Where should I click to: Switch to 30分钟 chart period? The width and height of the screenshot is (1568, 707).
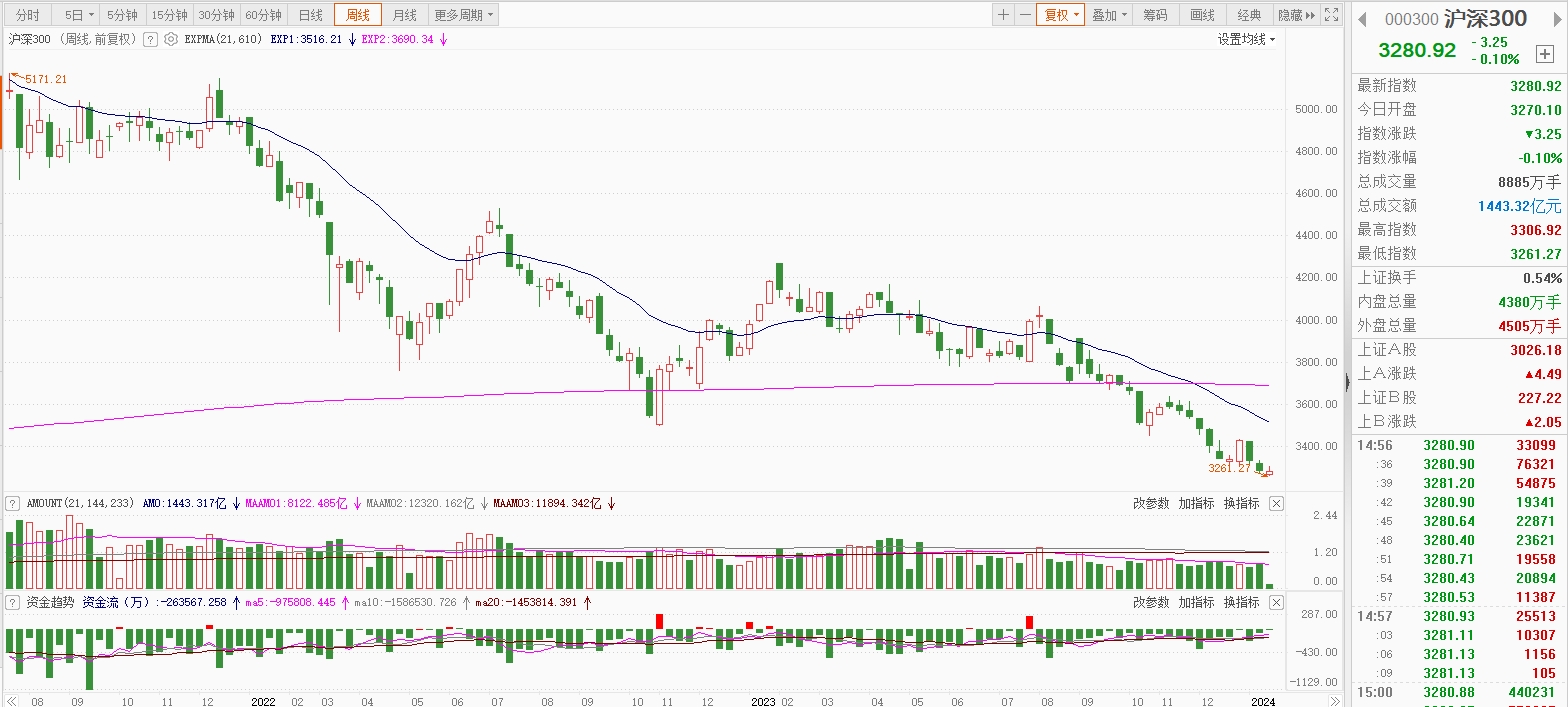pyautogui.click(x=216, y=15)
